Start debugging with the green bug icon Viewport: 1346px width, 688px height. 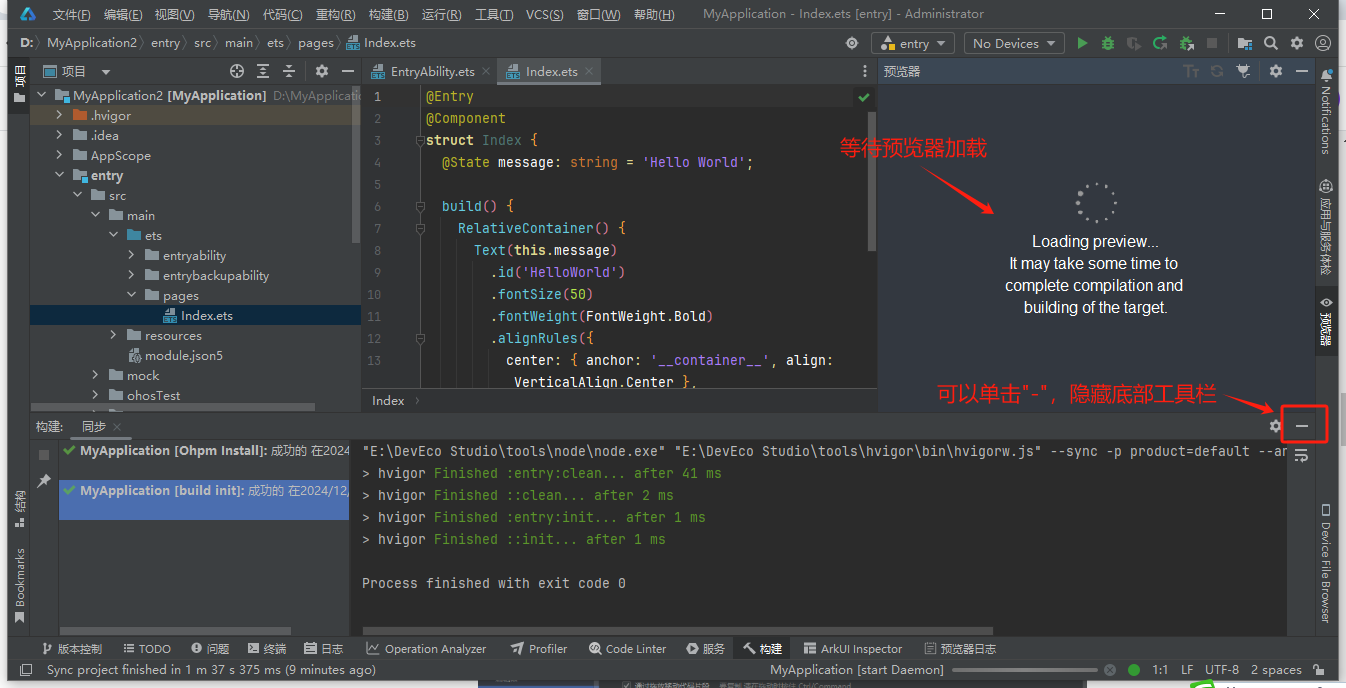[x=1108, y=43]
